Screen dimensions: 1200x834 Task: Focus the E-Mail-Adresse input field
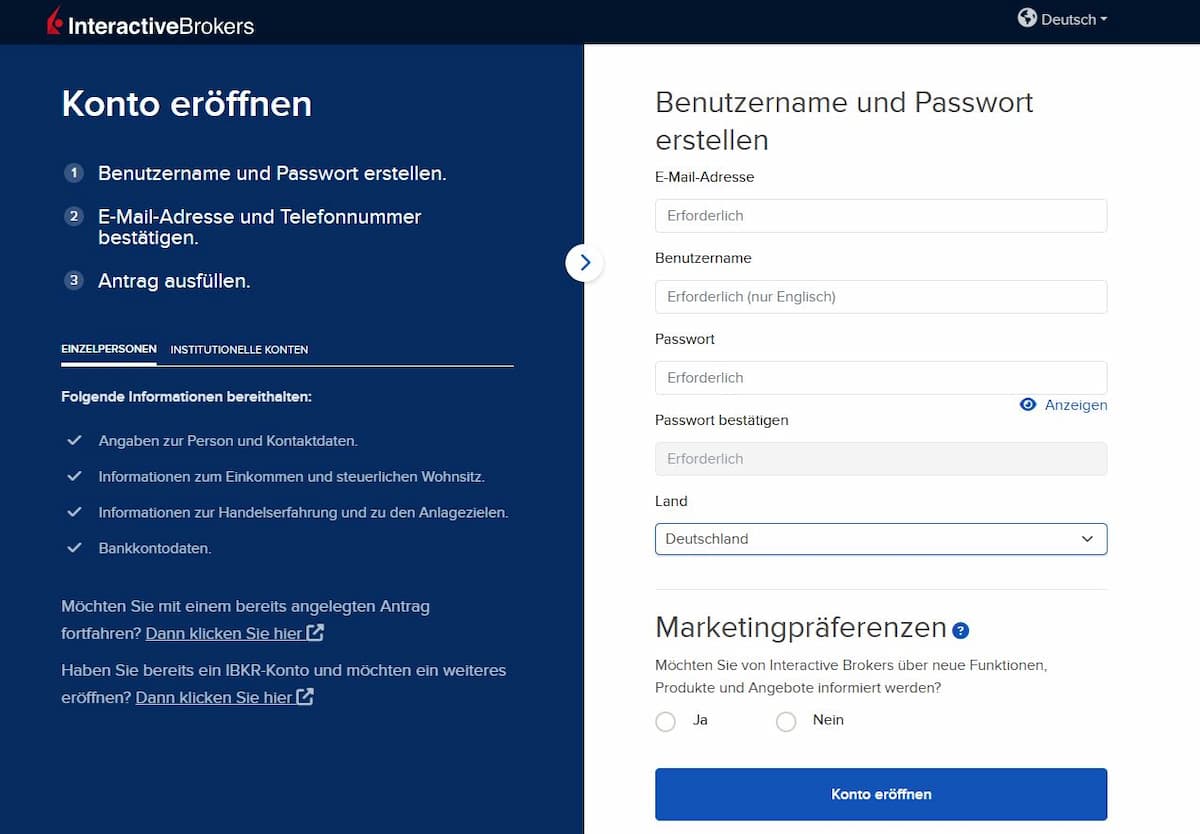click(x=881, y=216)
